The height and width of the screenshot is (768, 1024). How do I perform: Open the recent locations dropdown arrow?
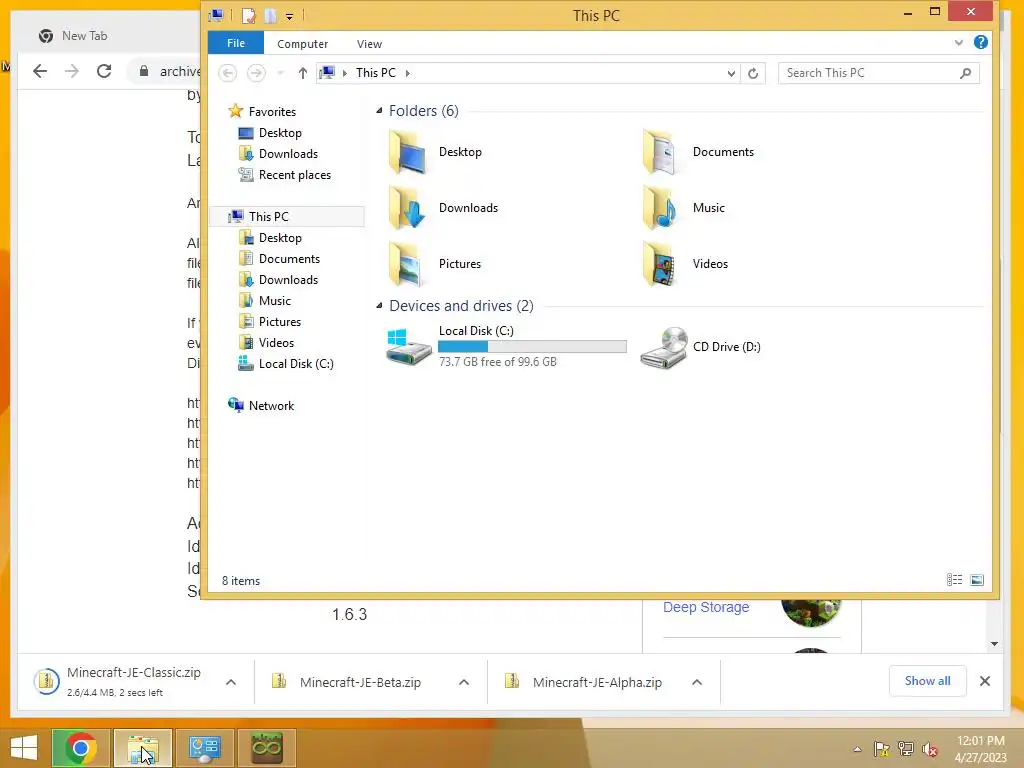[280, 73]
